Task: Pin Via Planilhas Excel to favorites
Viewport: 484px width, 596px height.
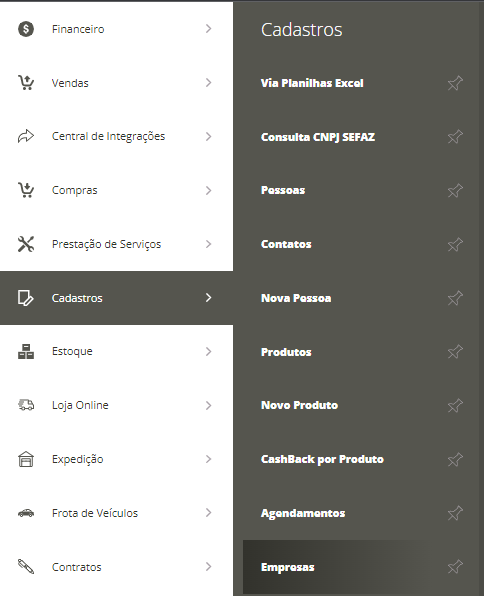Action: point(455,83)
